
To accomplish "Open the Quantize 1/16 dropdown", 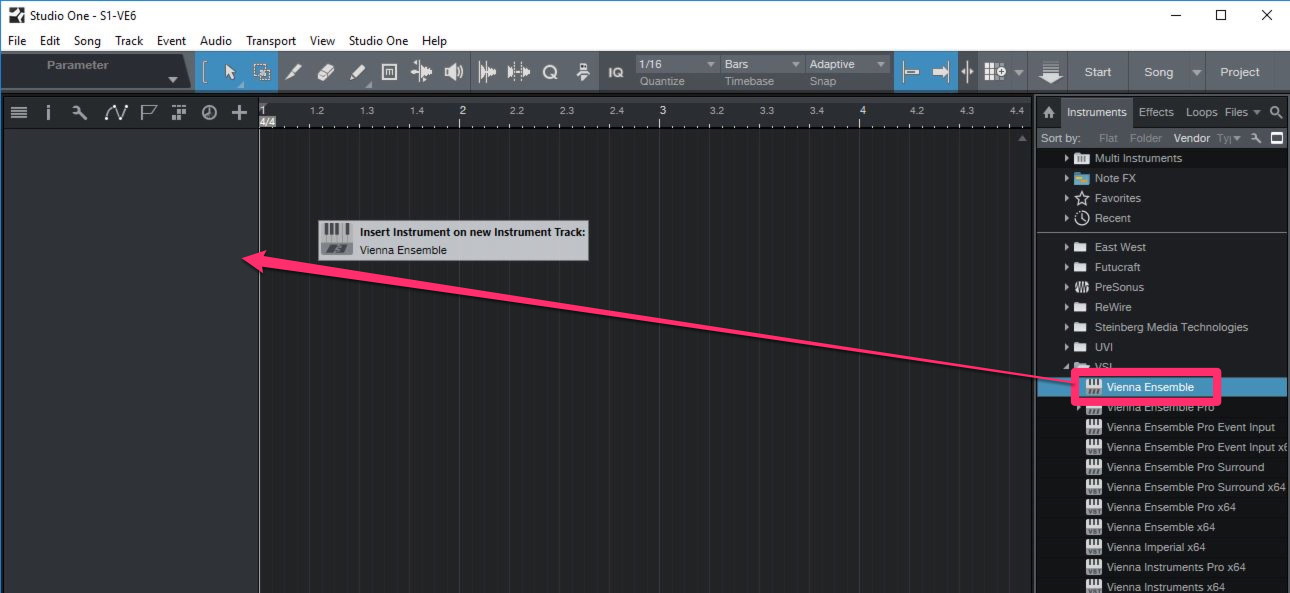I will point(676,64).
